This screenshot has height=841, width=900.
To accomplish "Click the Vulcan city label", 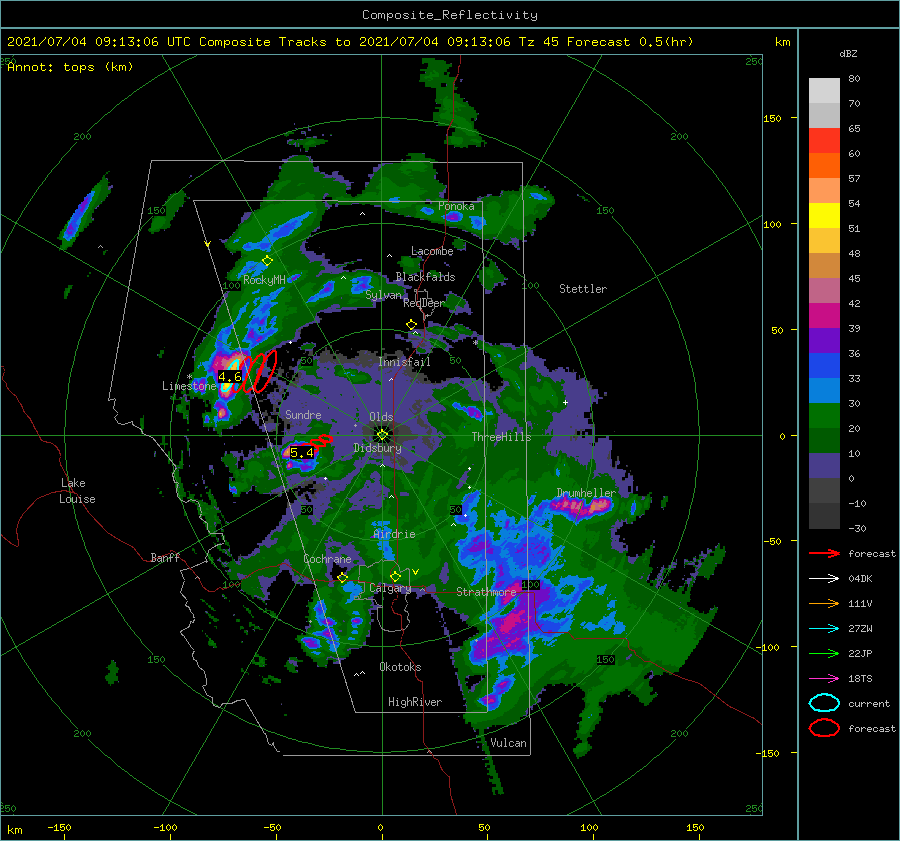I will tap(508, 743).
